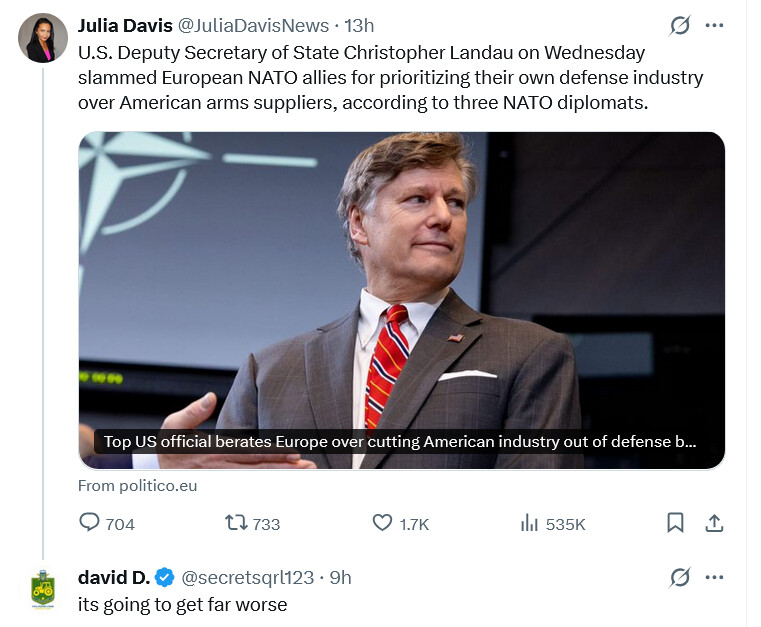The height and width of the screenshot is (627, 761).
Task: Open three-dot more menu on david D.'s reply
Action: (714, 578)
